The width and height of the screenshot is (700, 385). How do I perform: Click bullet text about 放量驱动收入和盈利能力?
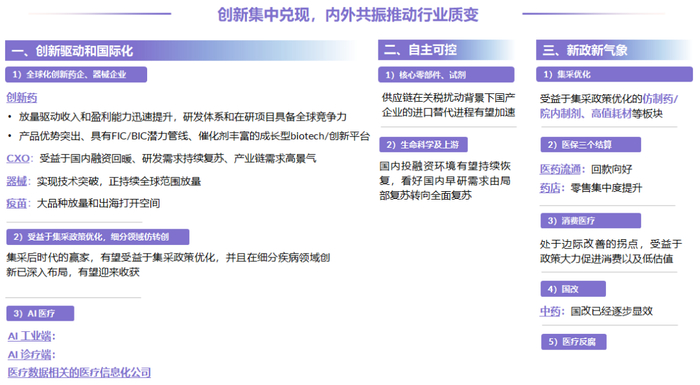coord(183,117)
